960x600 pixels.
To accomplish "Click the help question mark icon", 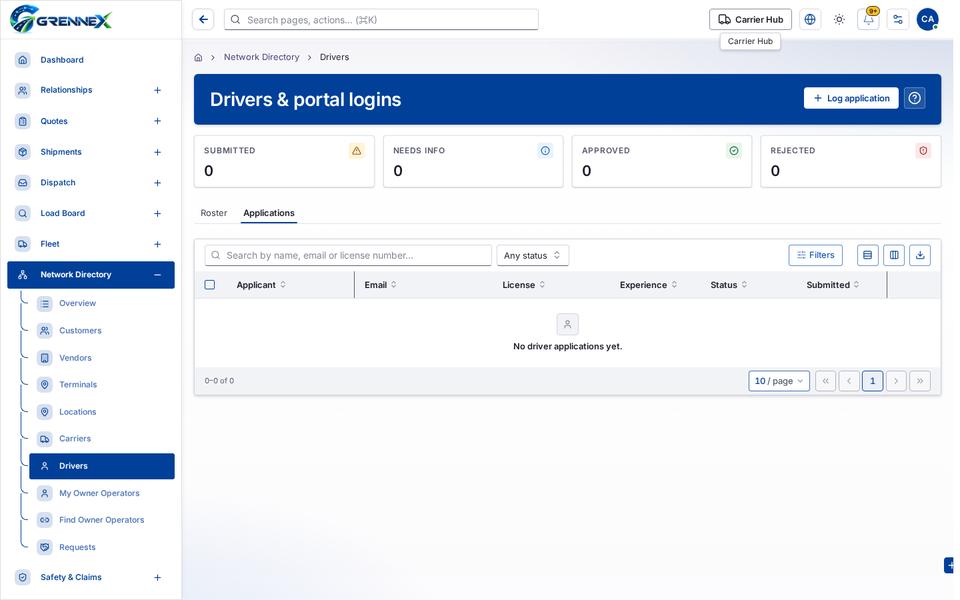I will (x=914, y=98).
